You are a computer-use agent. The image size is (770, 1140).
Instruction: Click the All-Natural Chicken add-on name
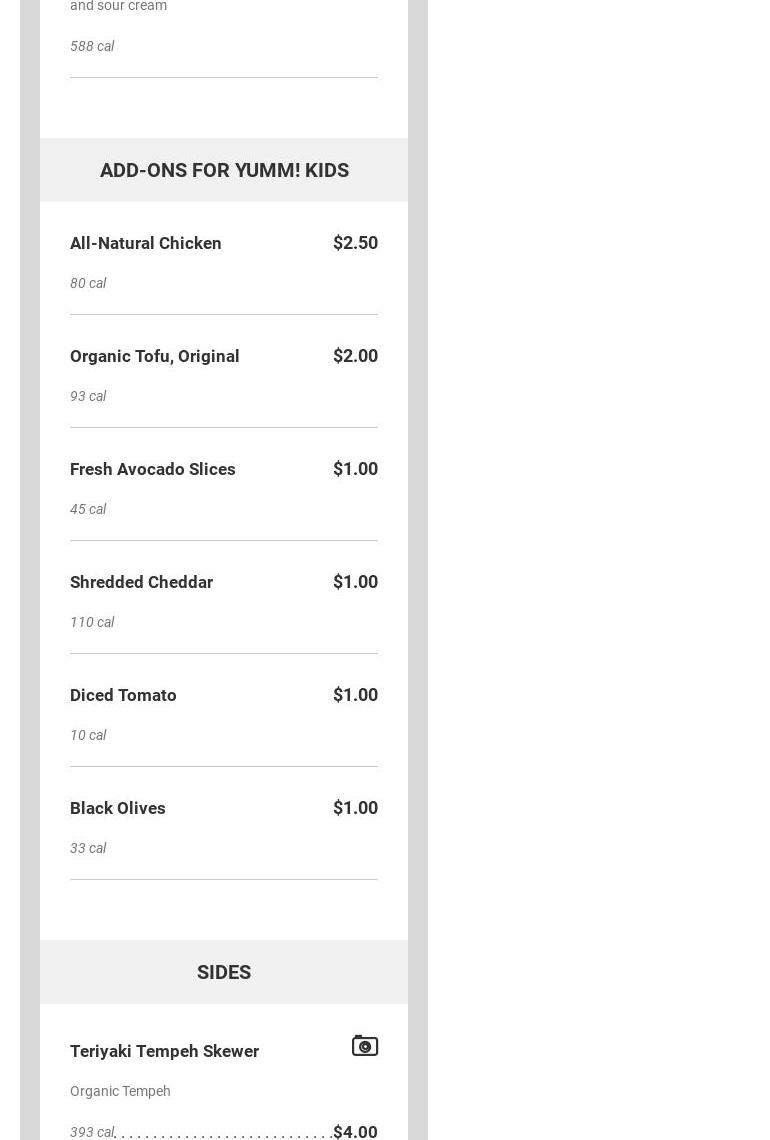tap(146, 243)
